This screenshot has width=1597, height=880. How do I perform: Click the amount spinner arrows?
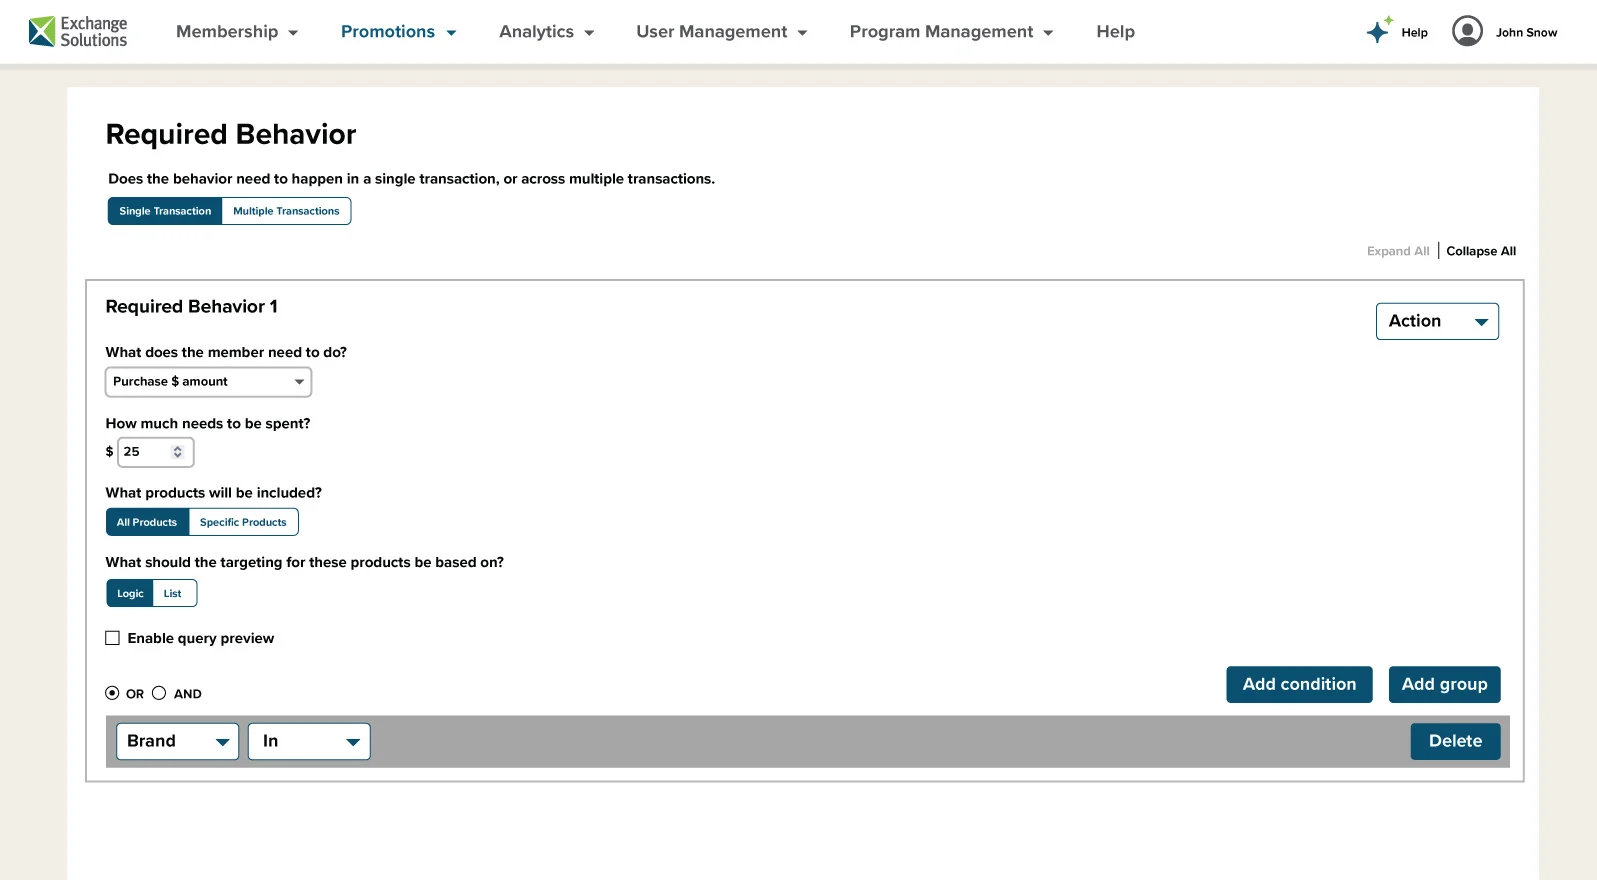tap(178, 452)
